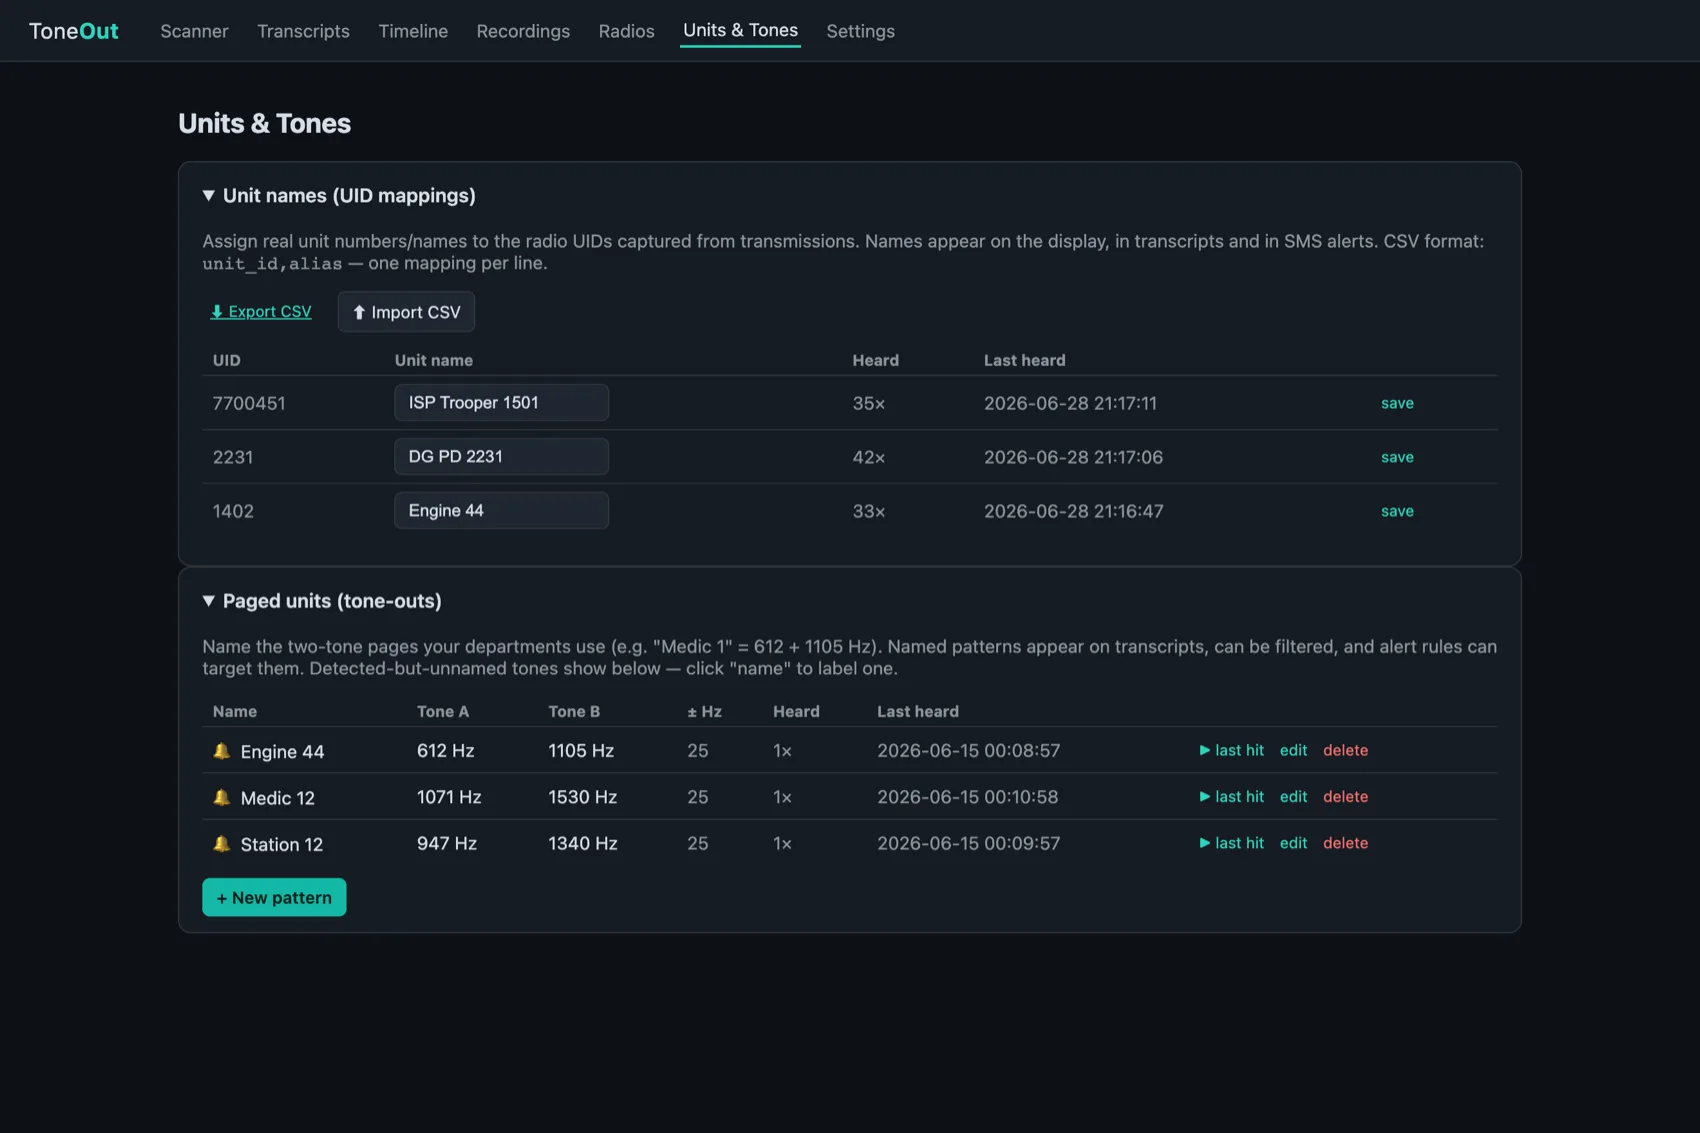Click timestamp 2026-06-28 21:17:11
Viewport: 1700px width, 1133px height.
pyautogui.click(x=1070, y=403)
